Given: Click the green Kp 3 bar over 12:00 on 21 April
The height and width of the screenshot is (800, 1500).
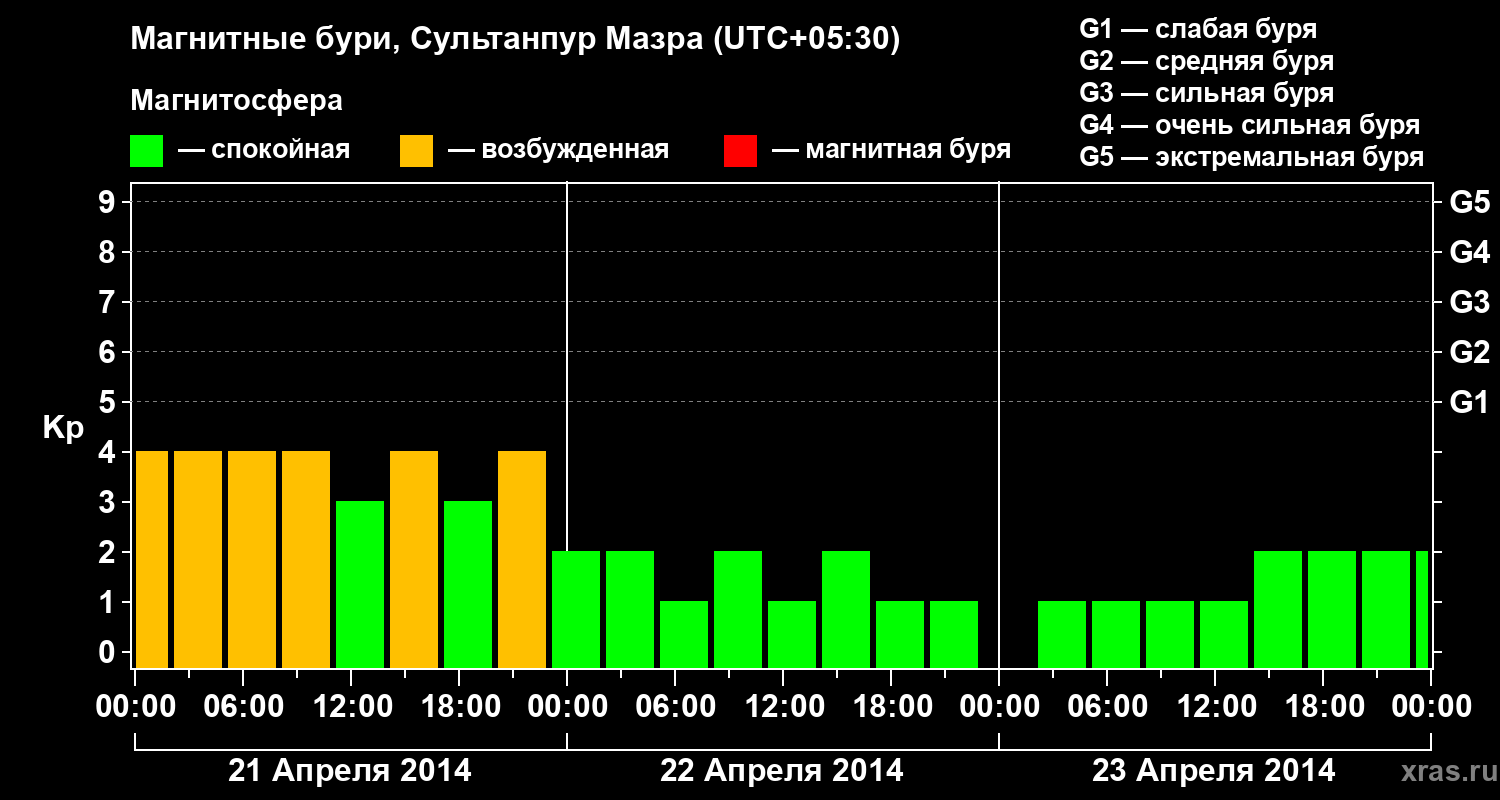Looking at the screenshot, I should 360,584.
